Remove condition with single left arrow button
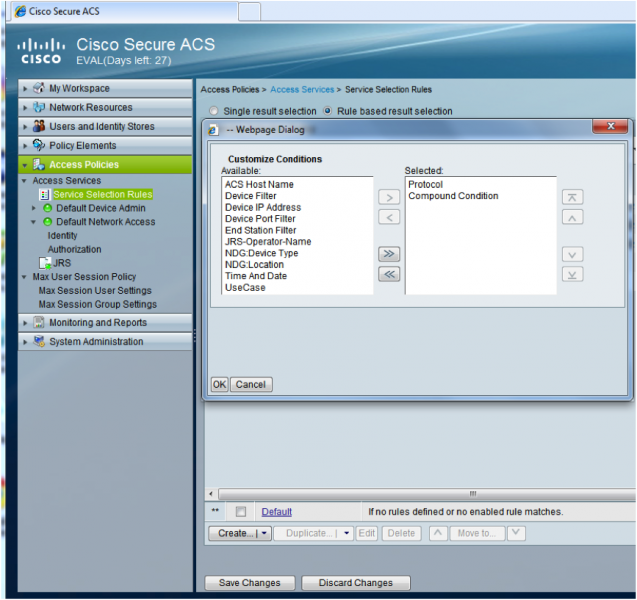 point(389,217)
